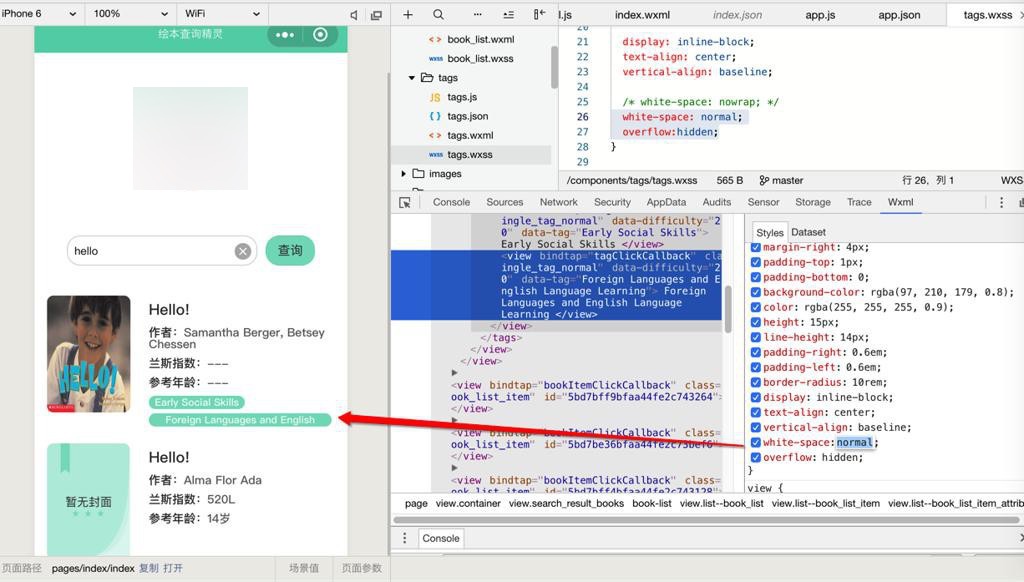The width and height of the screenshot is (1024, 582).
Task: Switch to the Dataset pane tab
Action: click(808, 232)
